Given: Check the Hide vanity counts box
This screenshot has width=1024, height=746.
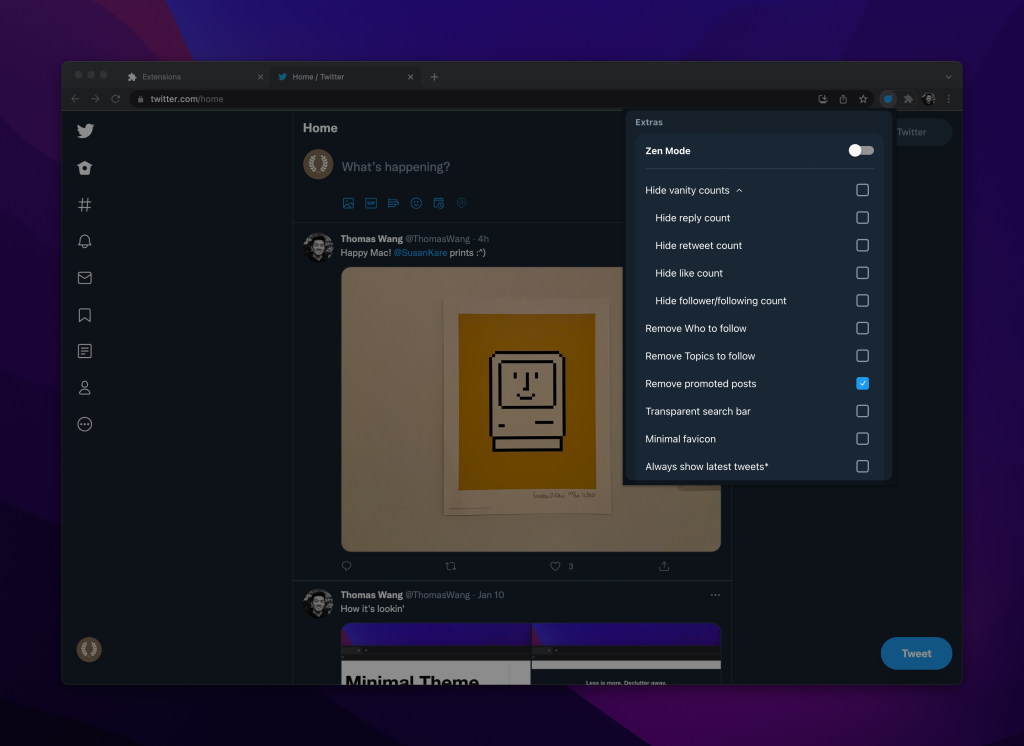Looking at the screenshot, I should coord(863,190).
